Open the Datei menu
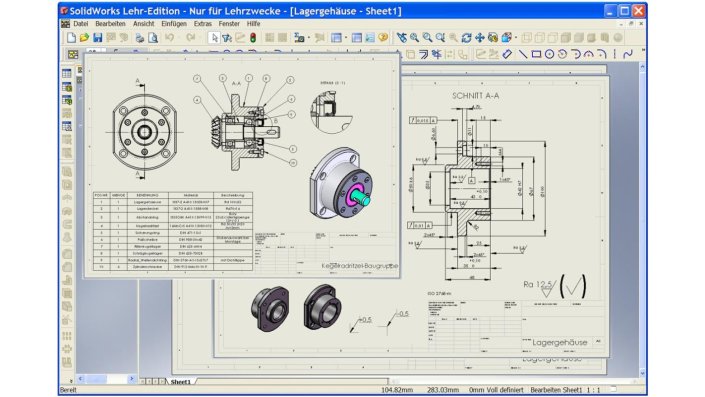Screen dimensions: 705x397 (x=81, y=24)
